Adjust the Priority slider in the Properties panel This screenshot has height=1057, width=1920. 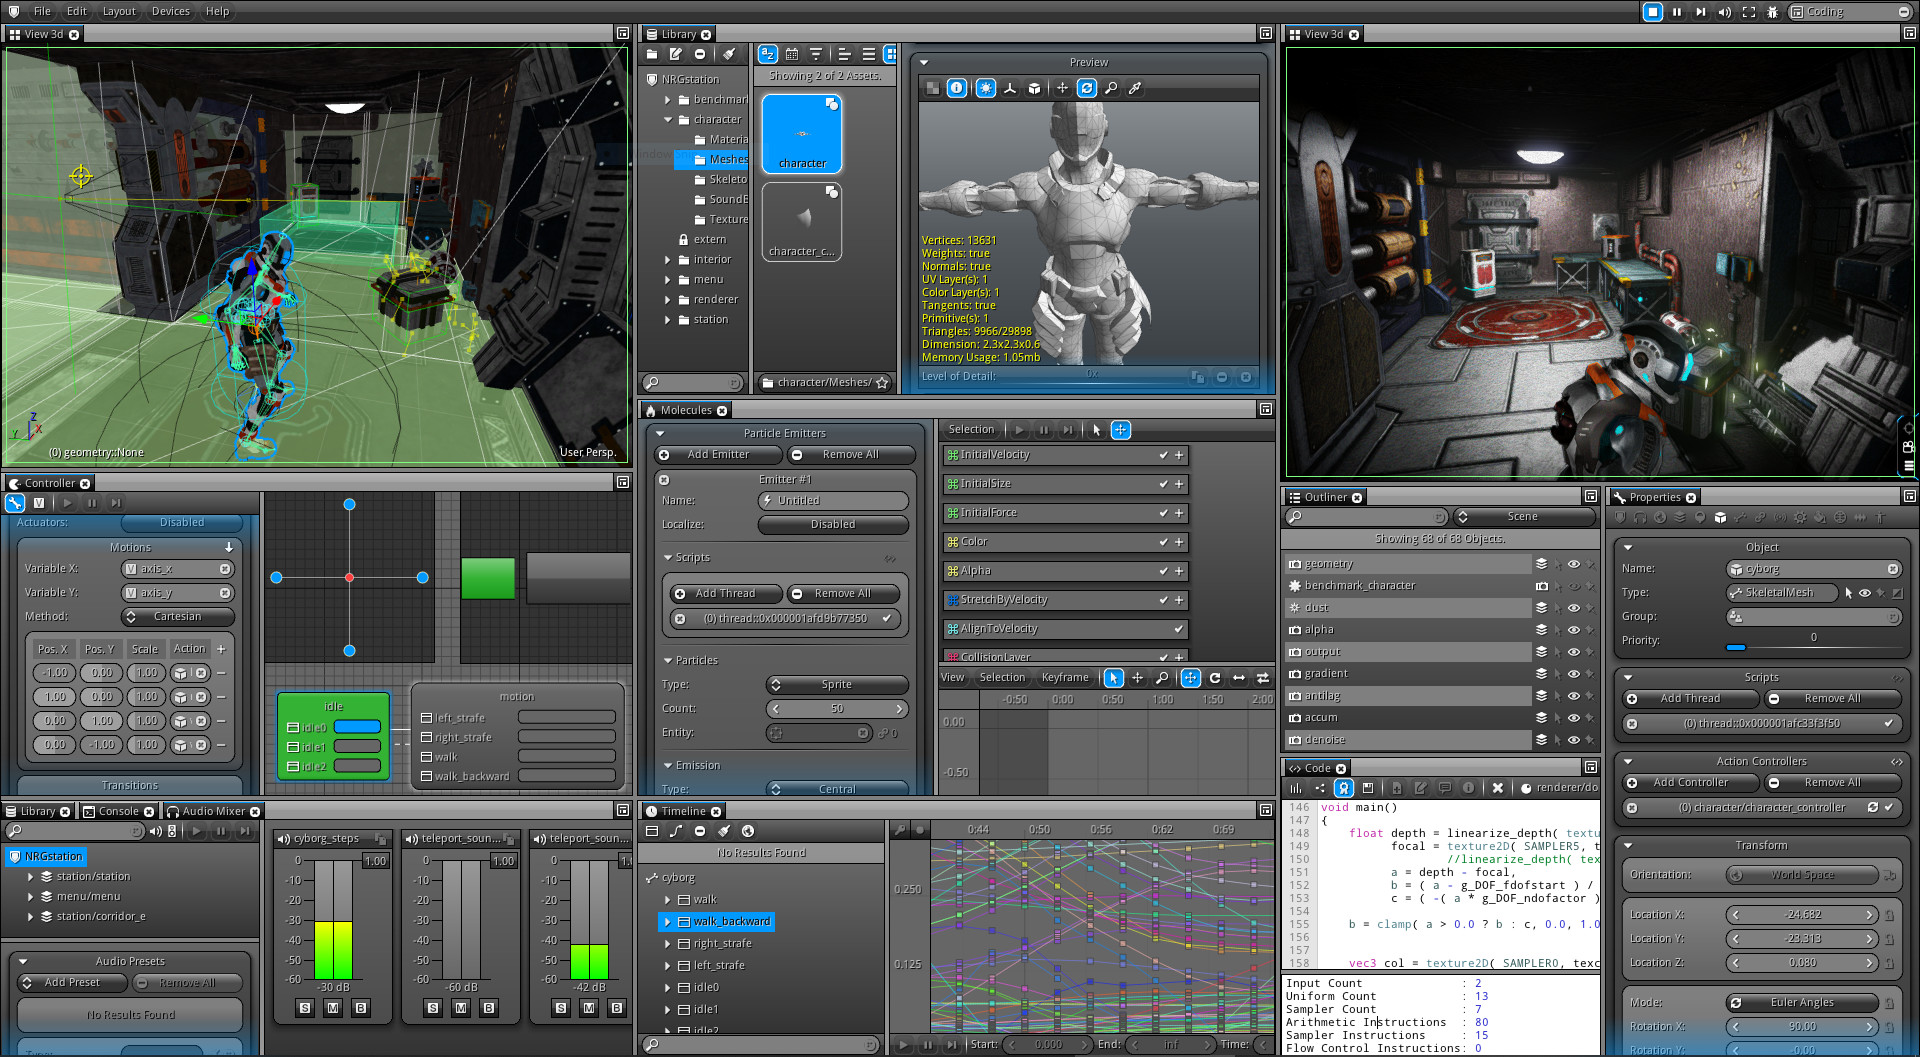point(1737,647)
